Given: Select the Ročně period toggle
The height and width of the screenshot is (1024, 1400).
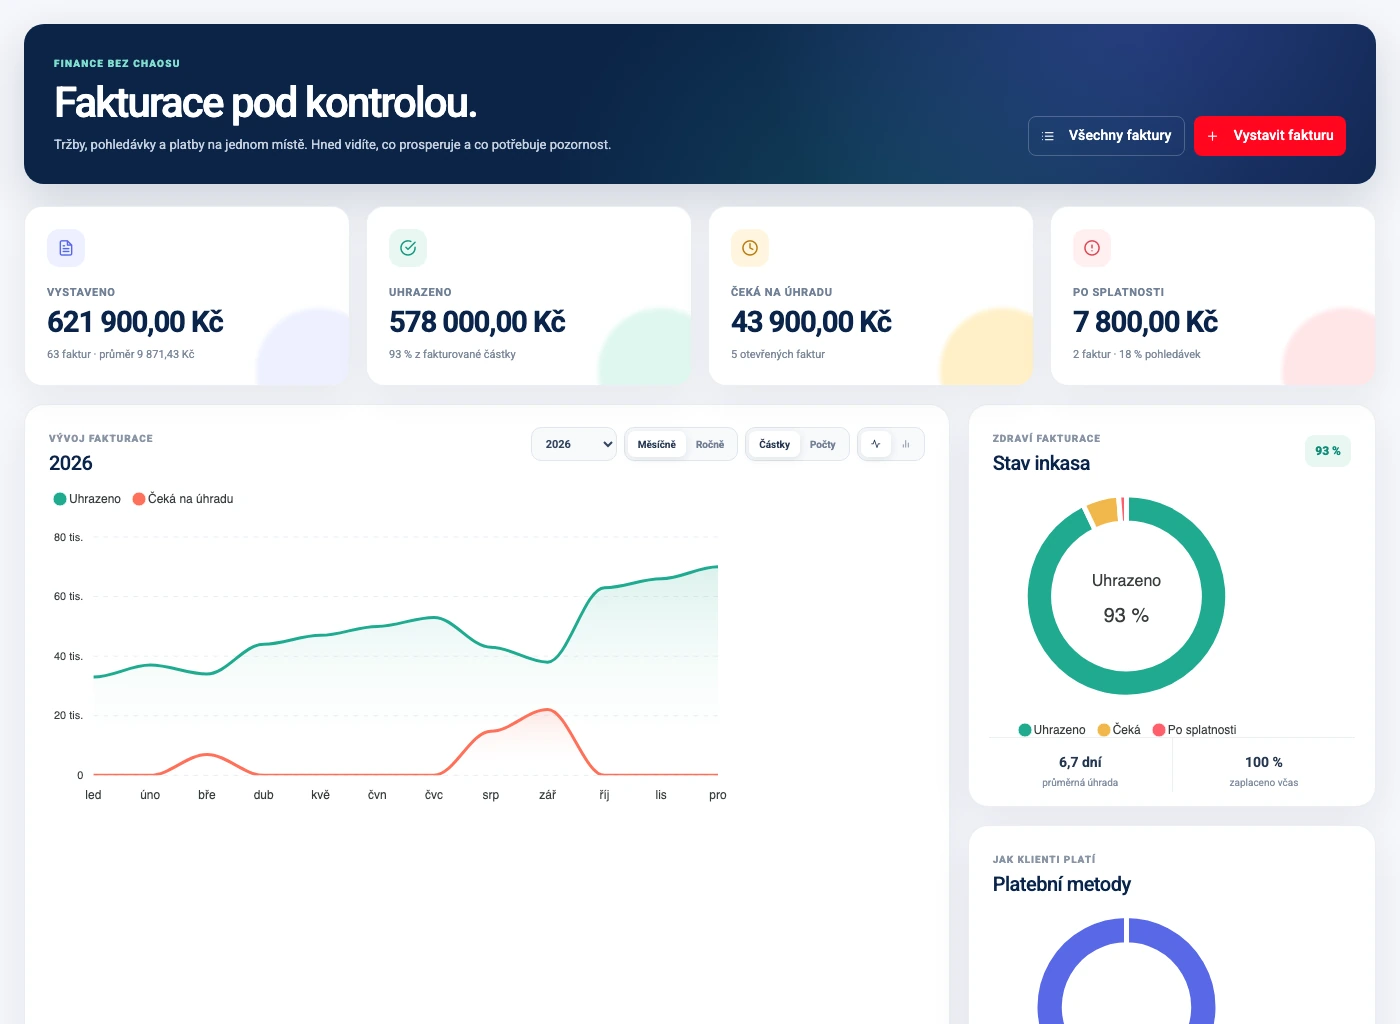Looking at the screenshot, I should point(710,444).
